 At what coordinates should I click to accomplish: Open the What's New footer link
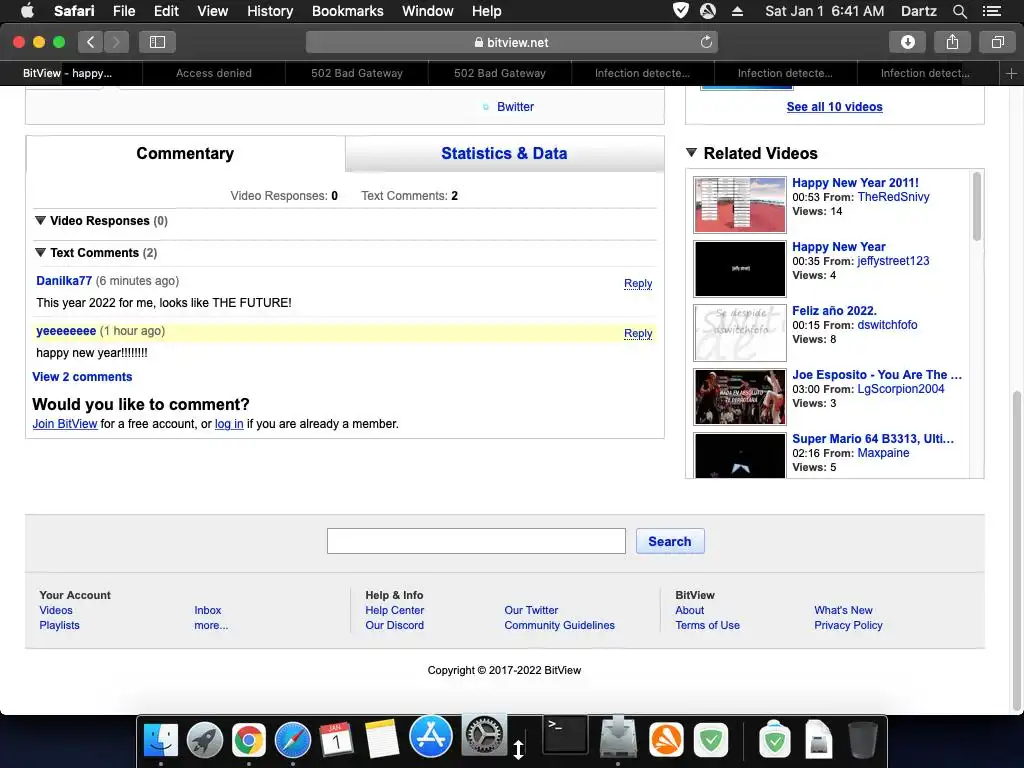click(x=843, y=610)
